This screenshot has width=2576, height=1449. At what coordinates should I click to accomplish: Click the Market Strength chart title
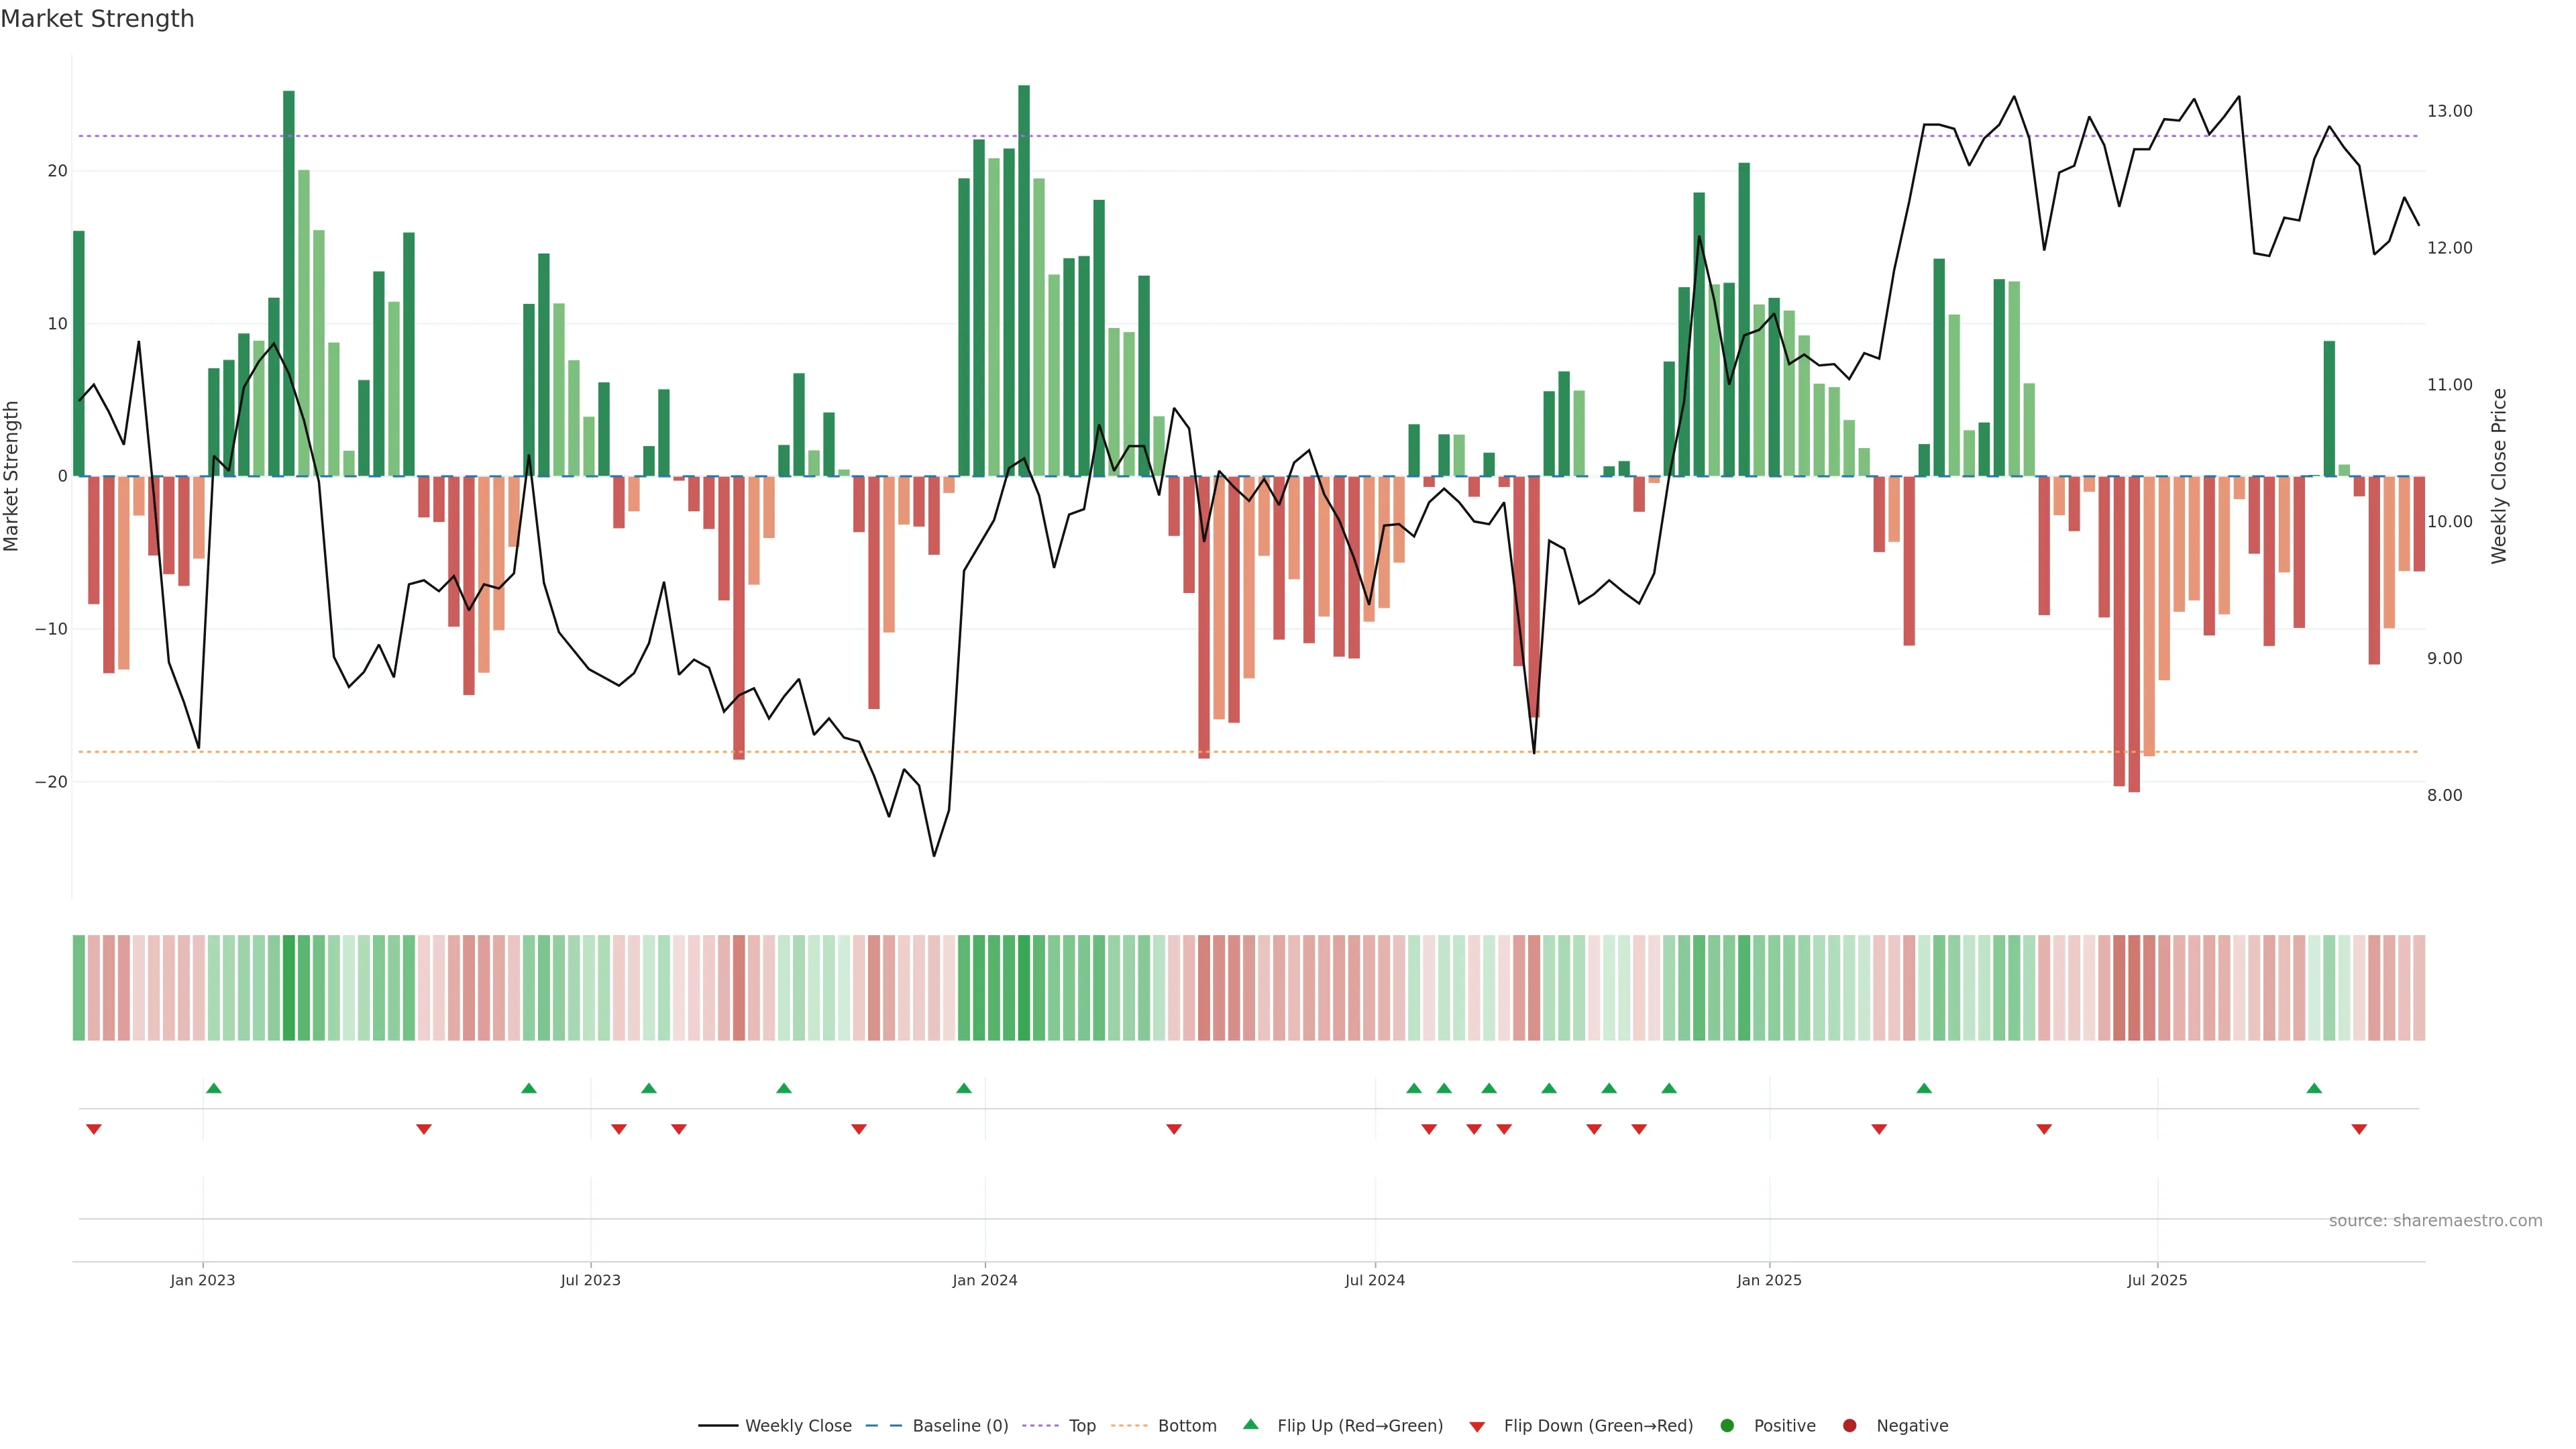pos(97,19)
